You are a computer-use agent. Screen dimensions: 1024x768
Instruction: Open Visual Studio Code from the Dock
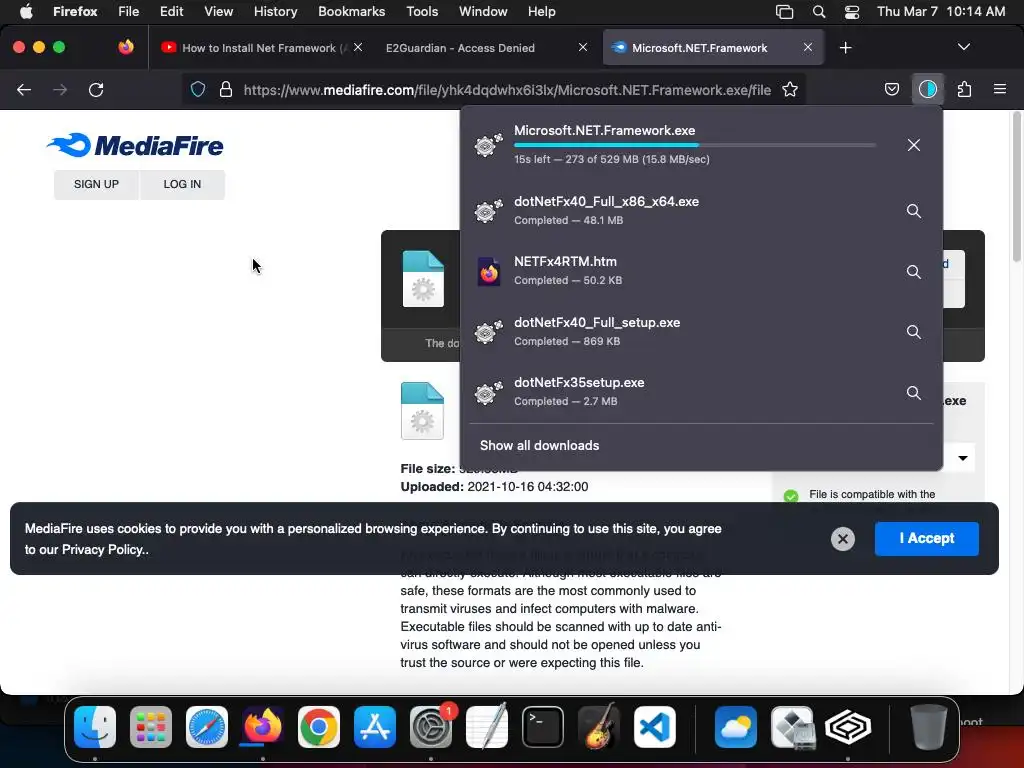pyautogui.click(x=654, y=726)
